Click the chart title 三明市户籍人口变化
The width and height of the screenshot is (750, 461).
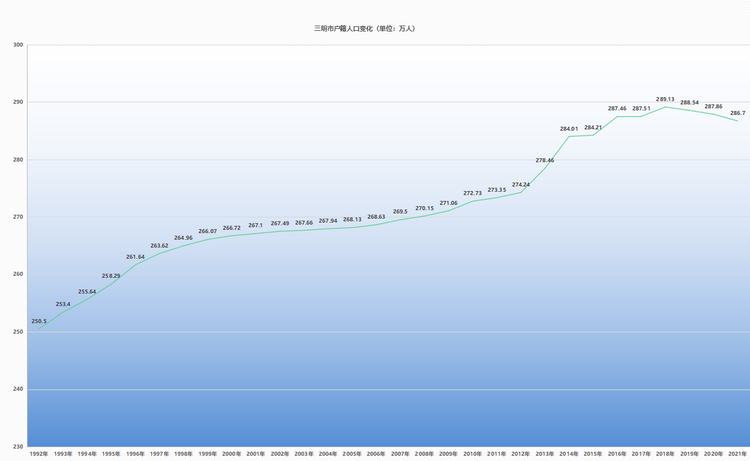tap(365, 28)
